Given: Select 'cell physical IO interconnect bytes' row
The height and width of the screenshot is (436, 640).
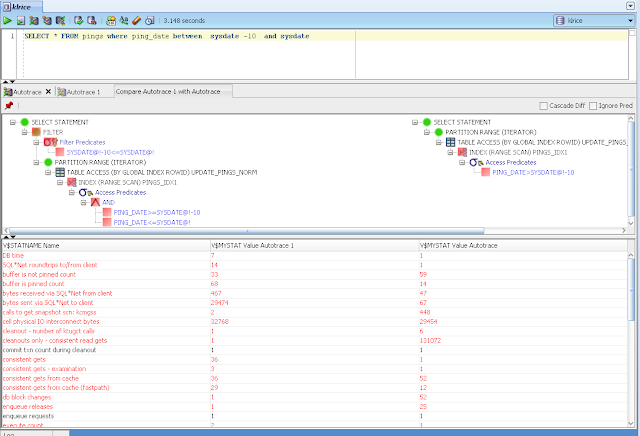Looking at the screenshot, I should [314, 321].
